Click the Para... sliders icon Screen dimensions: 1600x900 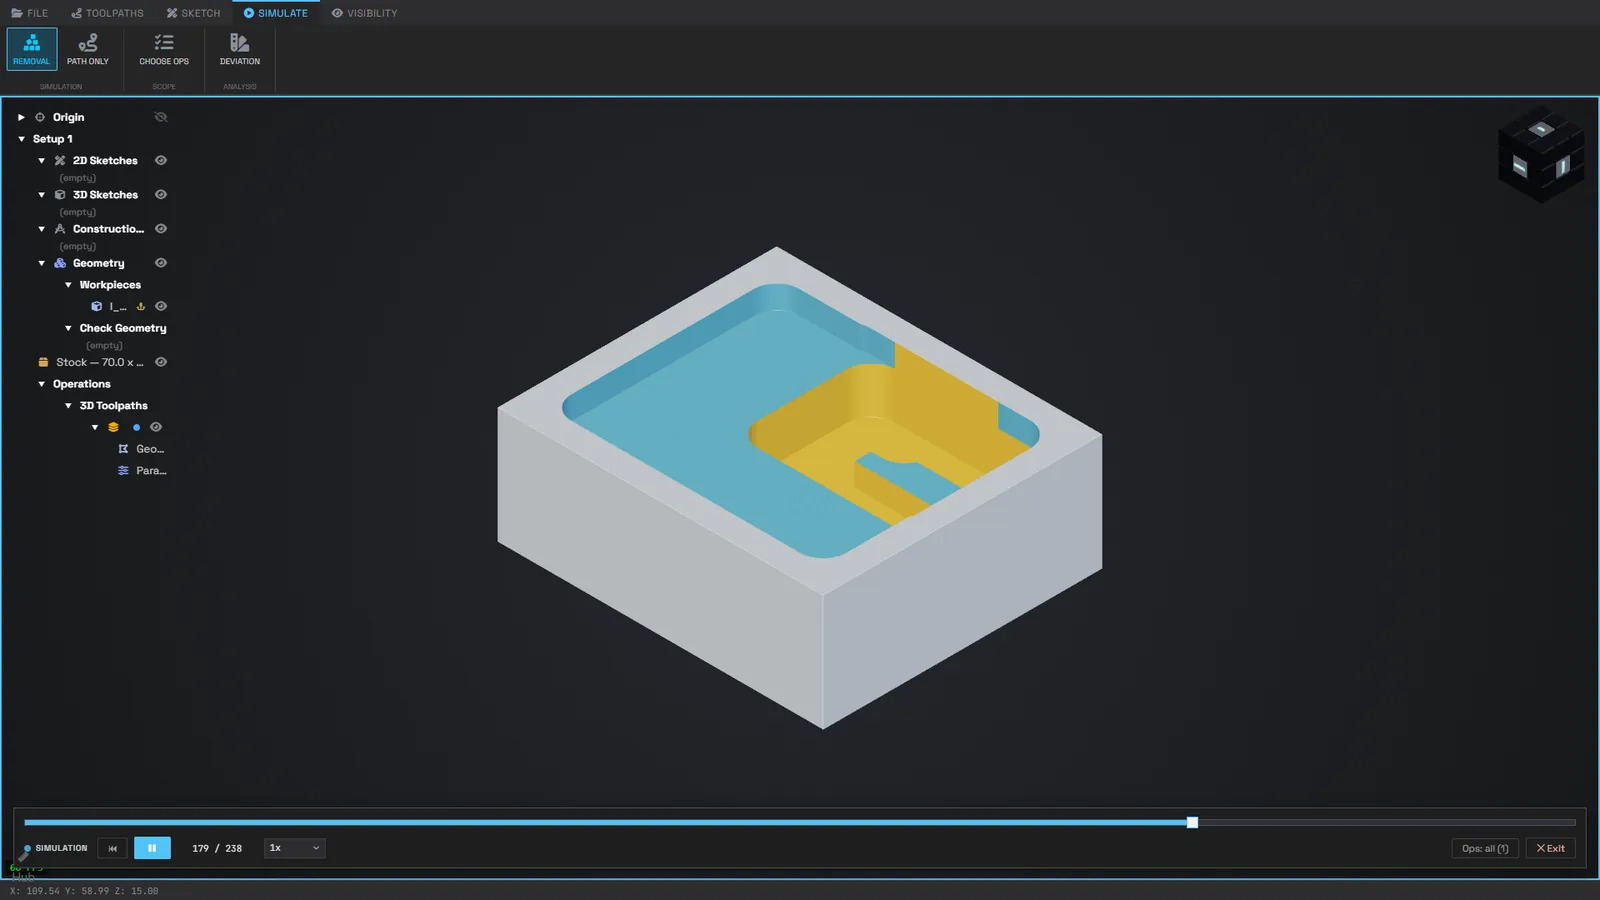point(123,470)
